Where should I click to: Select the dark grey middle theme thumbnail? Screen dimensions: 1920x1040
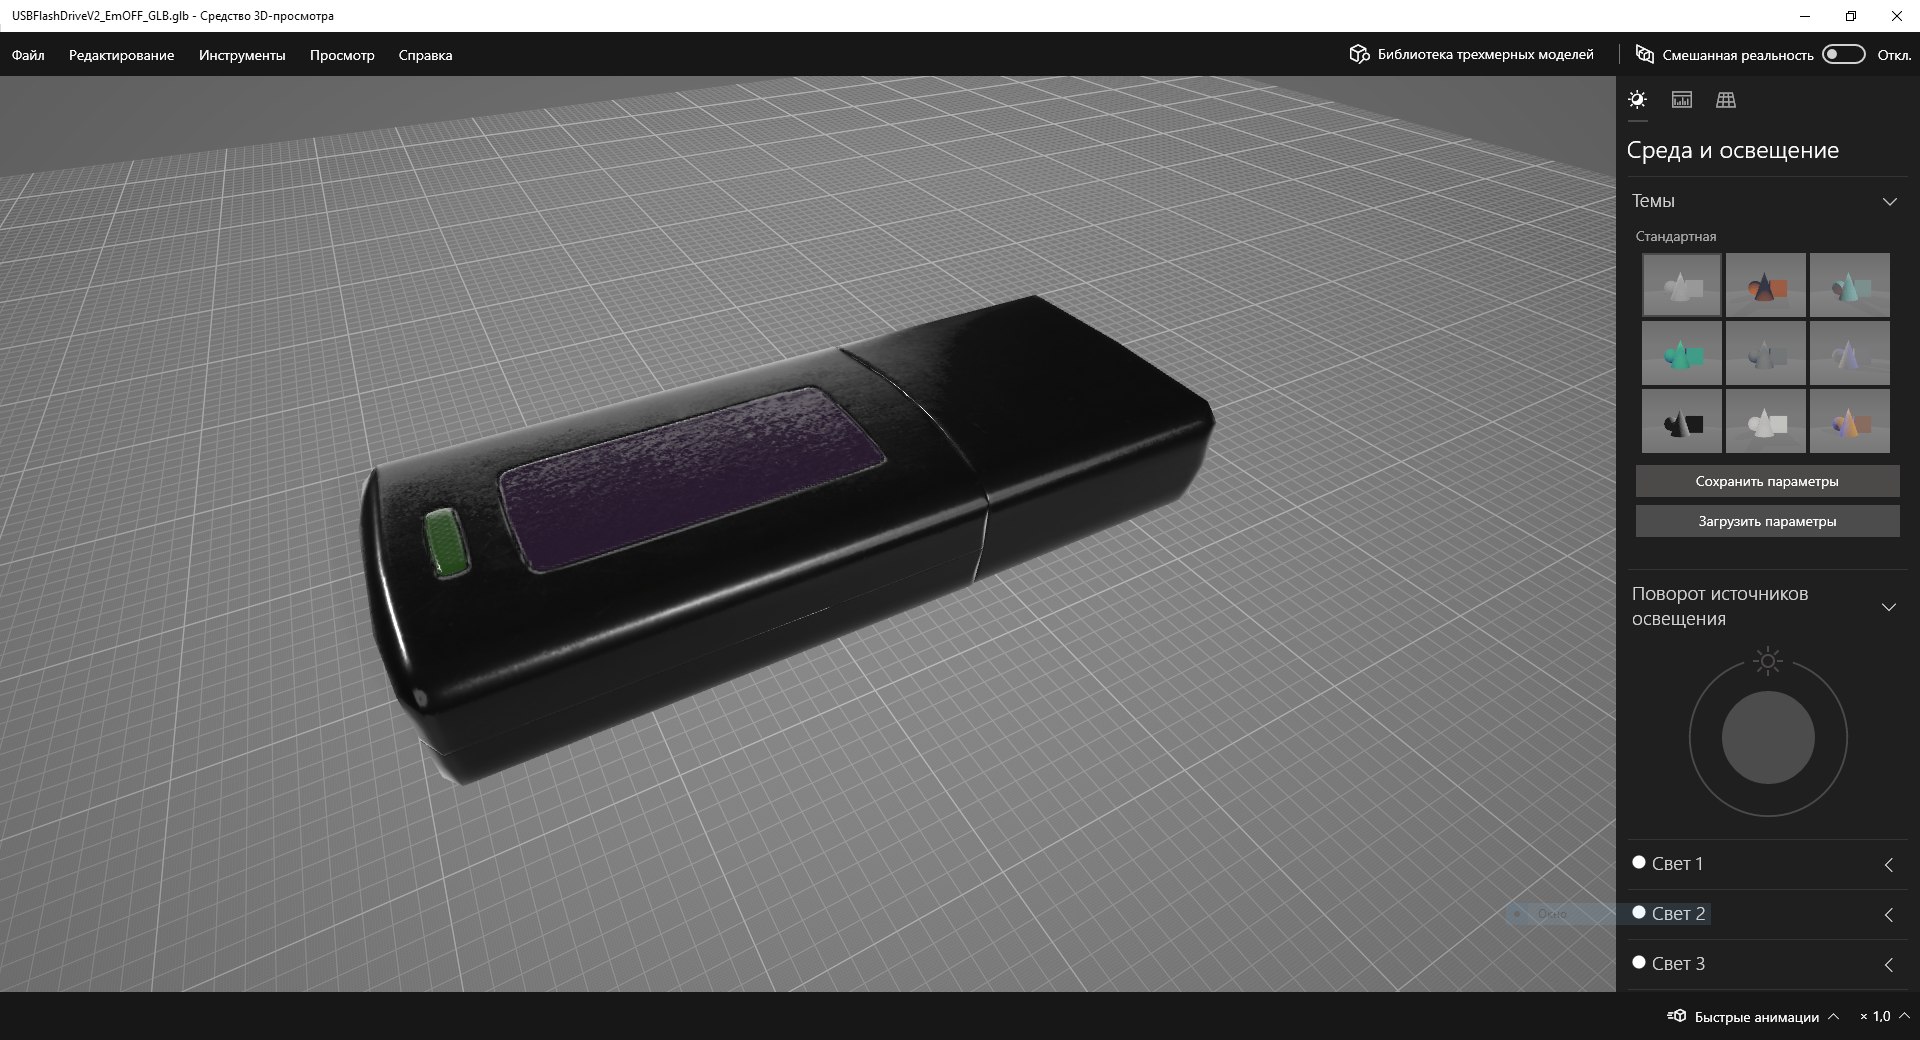[1766, 353]
